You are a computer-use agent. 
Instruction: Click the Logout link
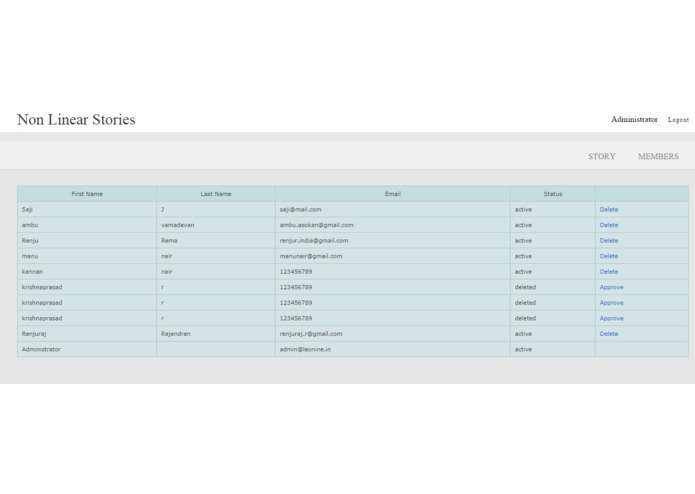(x=678, y=120)
